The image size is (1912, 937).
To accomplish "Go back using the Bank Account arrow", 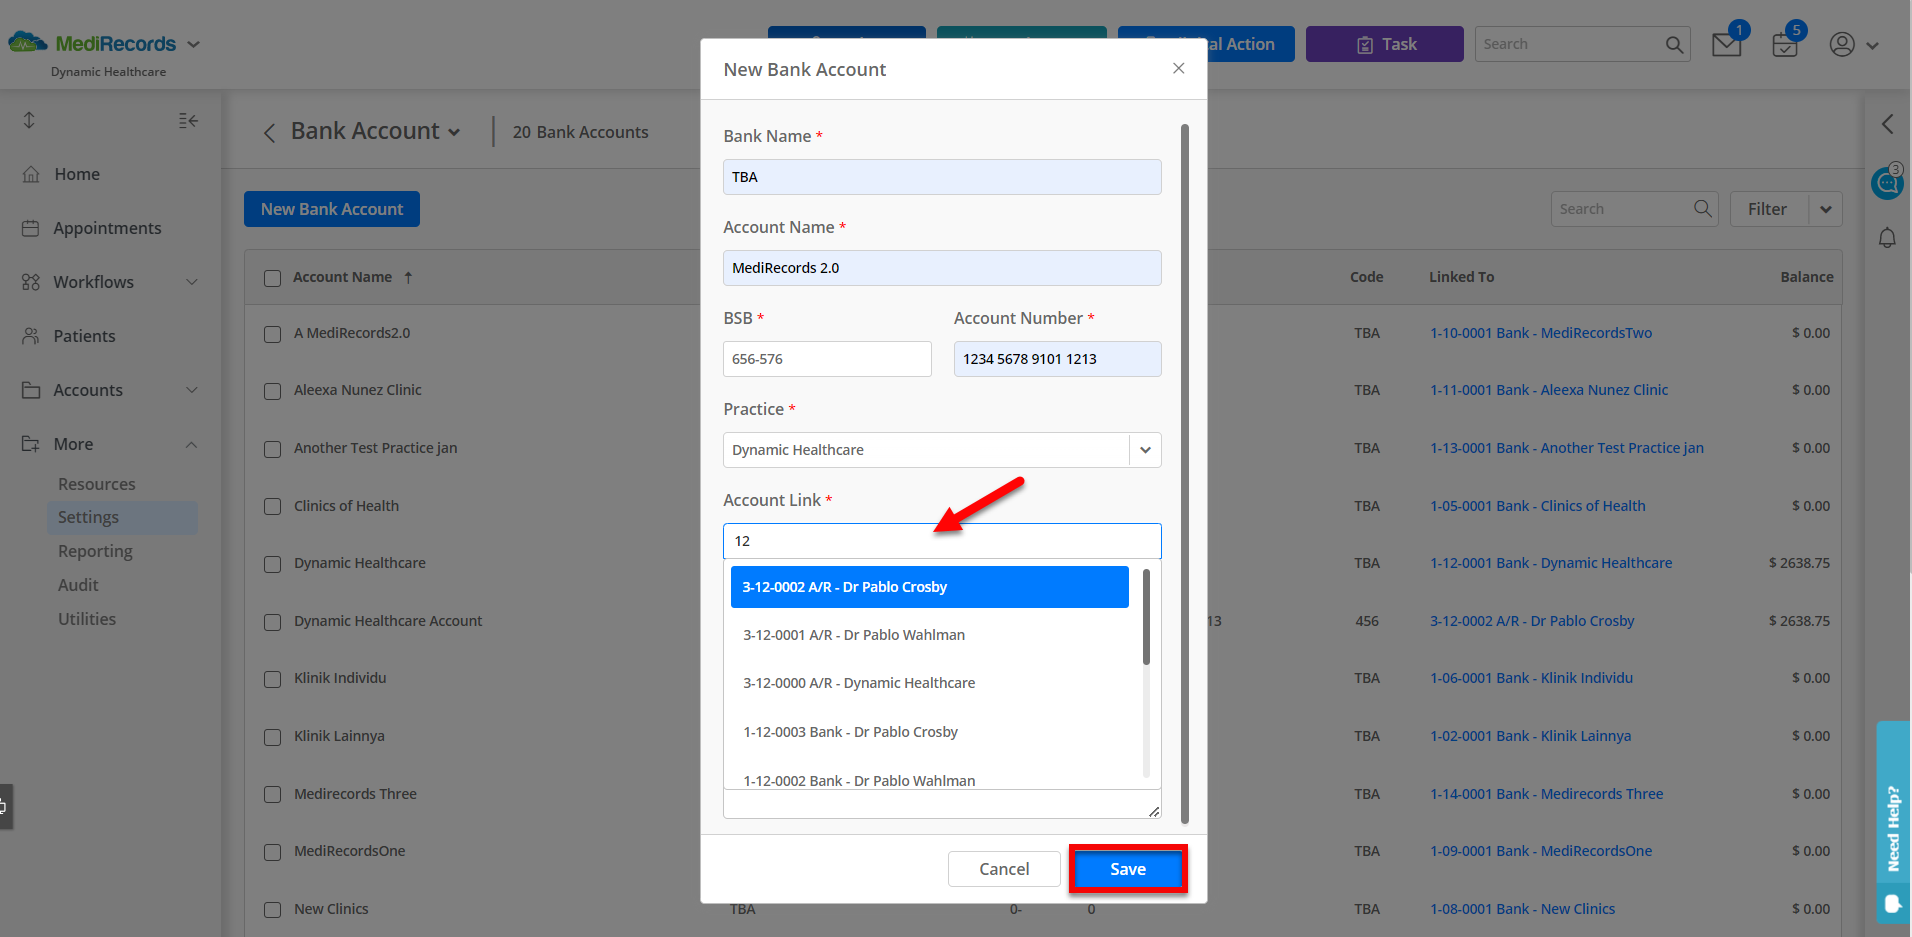I will pos(269,133).
